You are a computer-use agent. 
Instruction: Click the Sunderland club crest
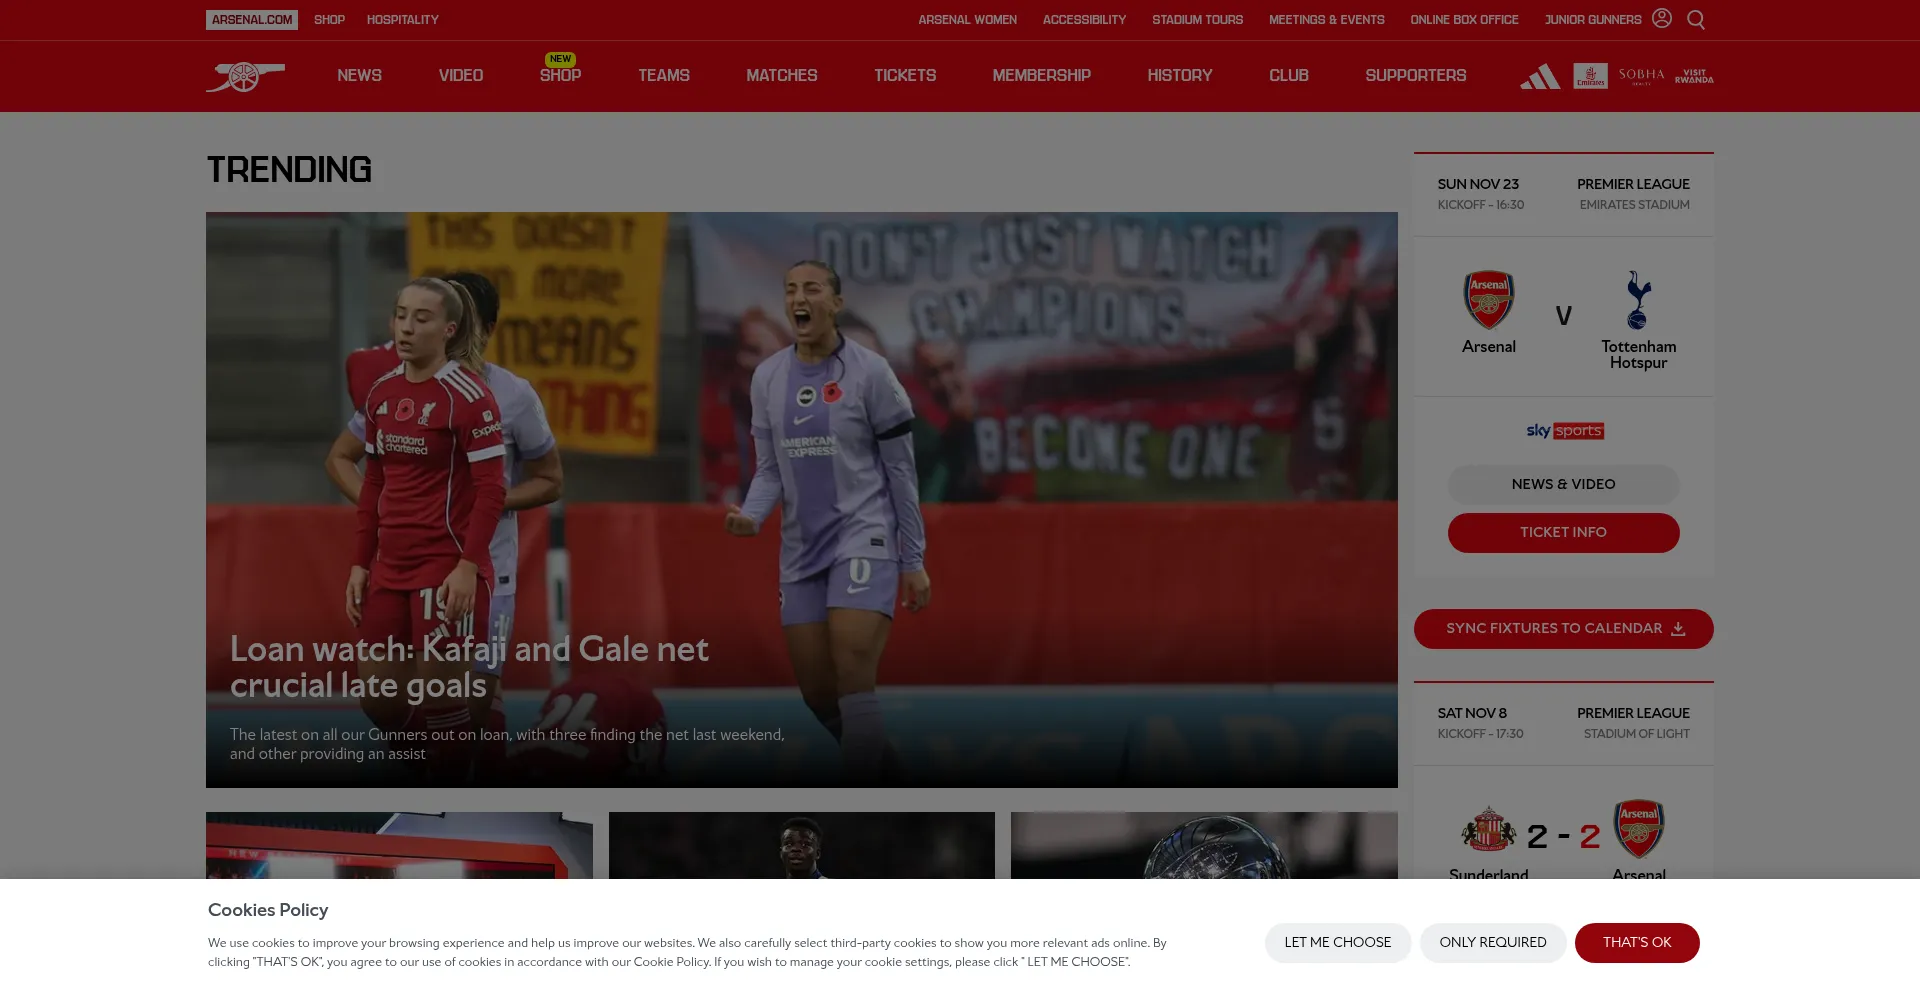pyautogui.click(x=1488, y=830)
